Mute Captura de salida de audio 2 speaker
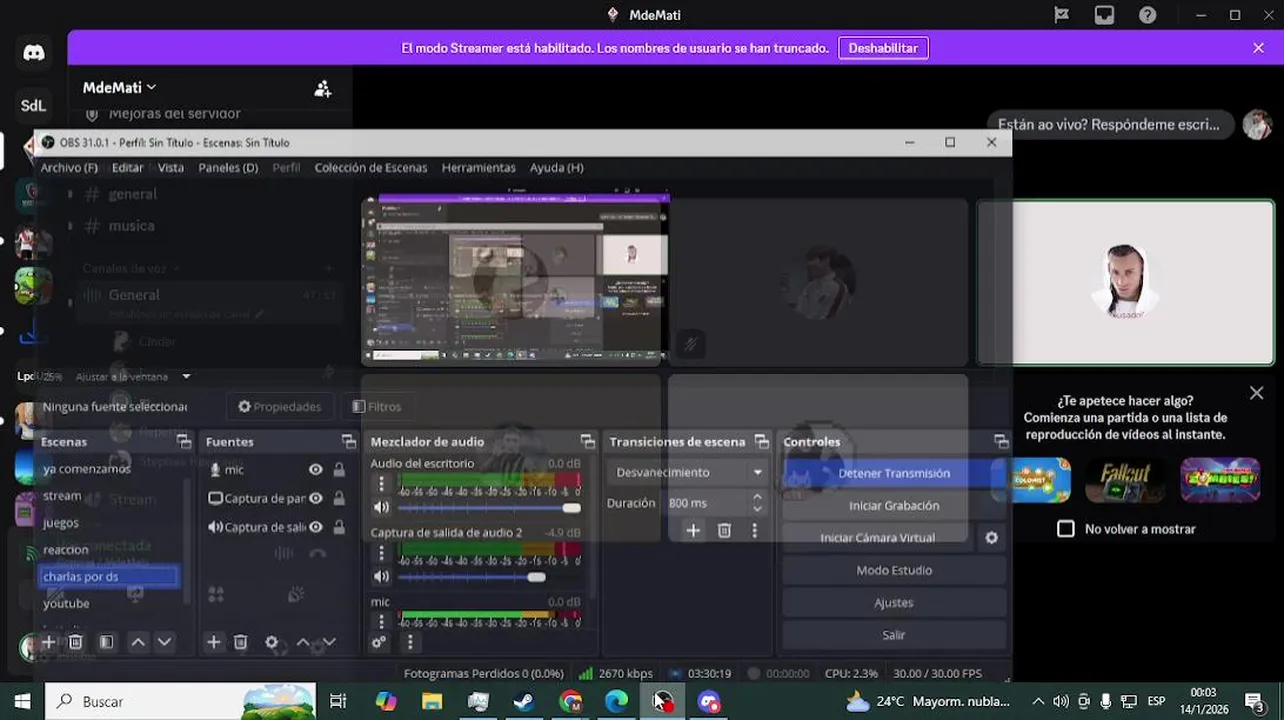The height and width of the screenshot is (720, 1284). pos(380,577)
